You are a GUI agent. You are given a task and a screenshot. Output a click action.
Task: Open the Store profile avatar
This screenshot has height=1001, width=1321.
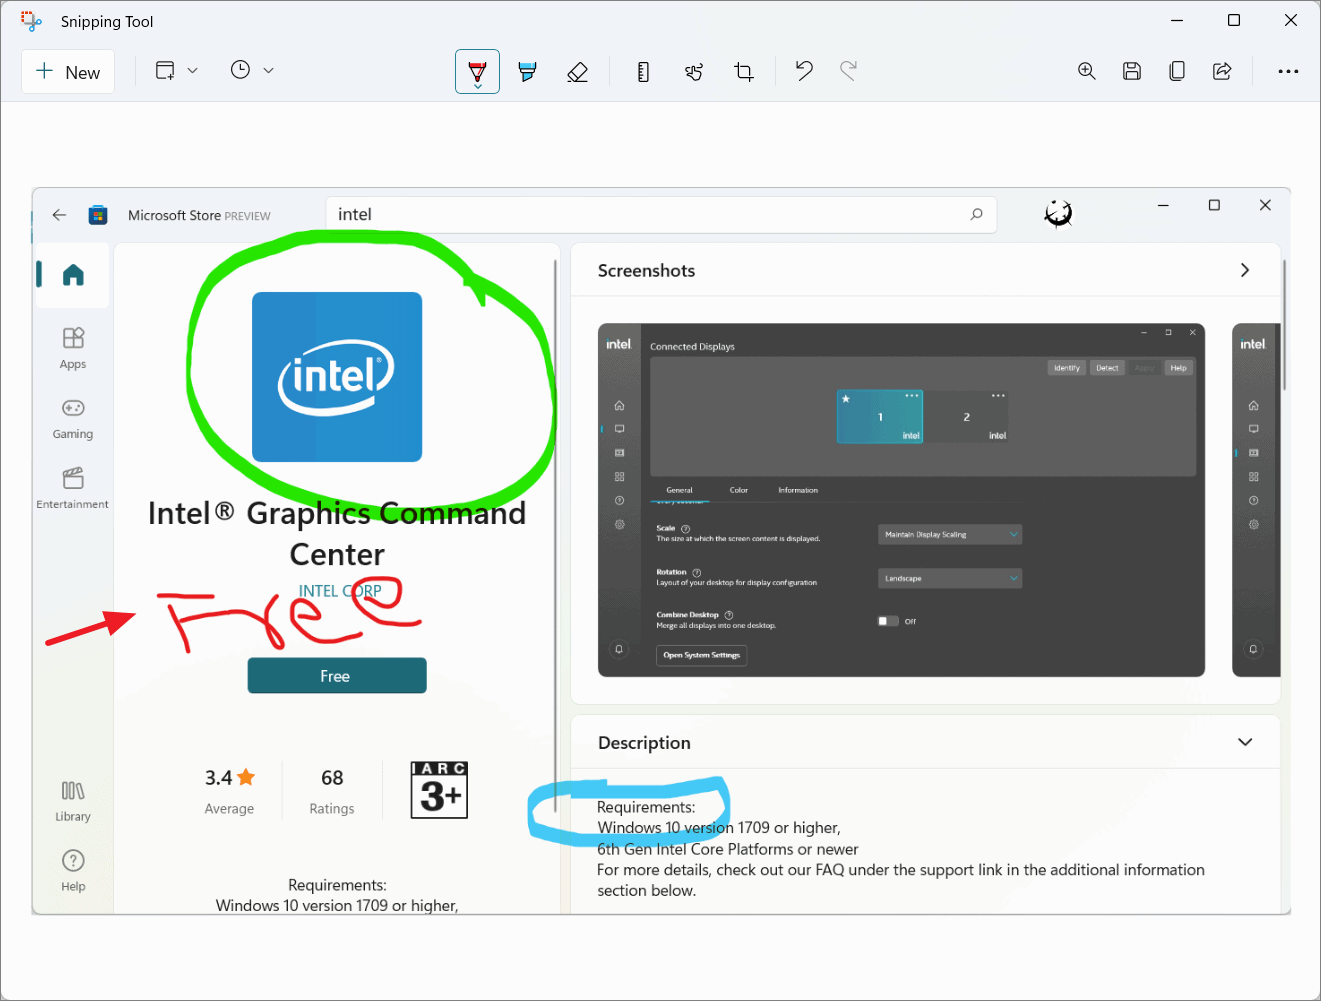click(1058, 213)
